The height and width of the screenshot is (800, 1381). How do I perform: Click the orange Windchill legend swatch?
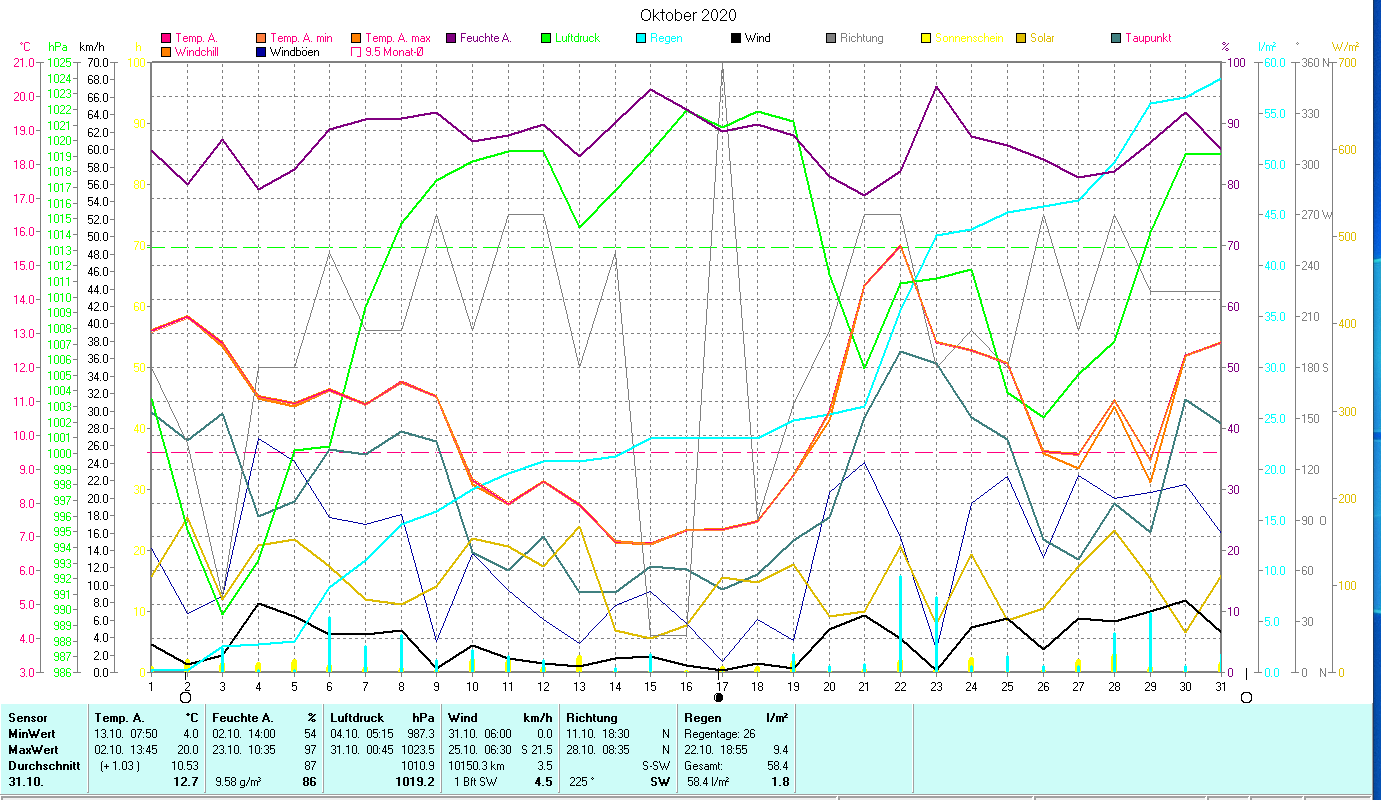(166, 51)
